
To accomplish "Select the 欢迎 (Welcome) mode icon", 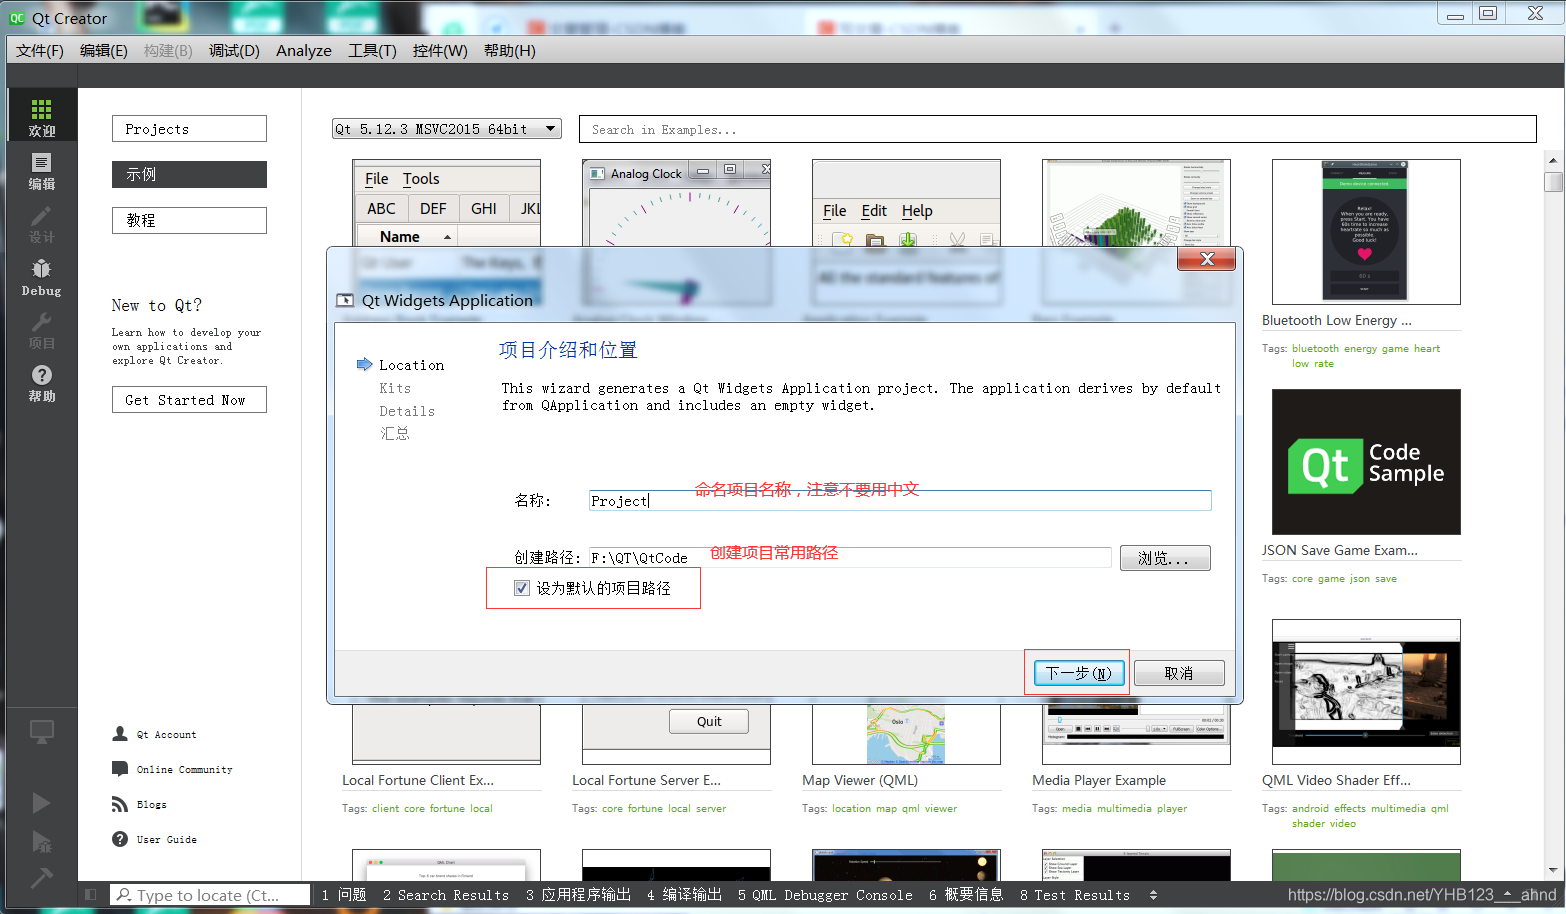I will 41,115.
